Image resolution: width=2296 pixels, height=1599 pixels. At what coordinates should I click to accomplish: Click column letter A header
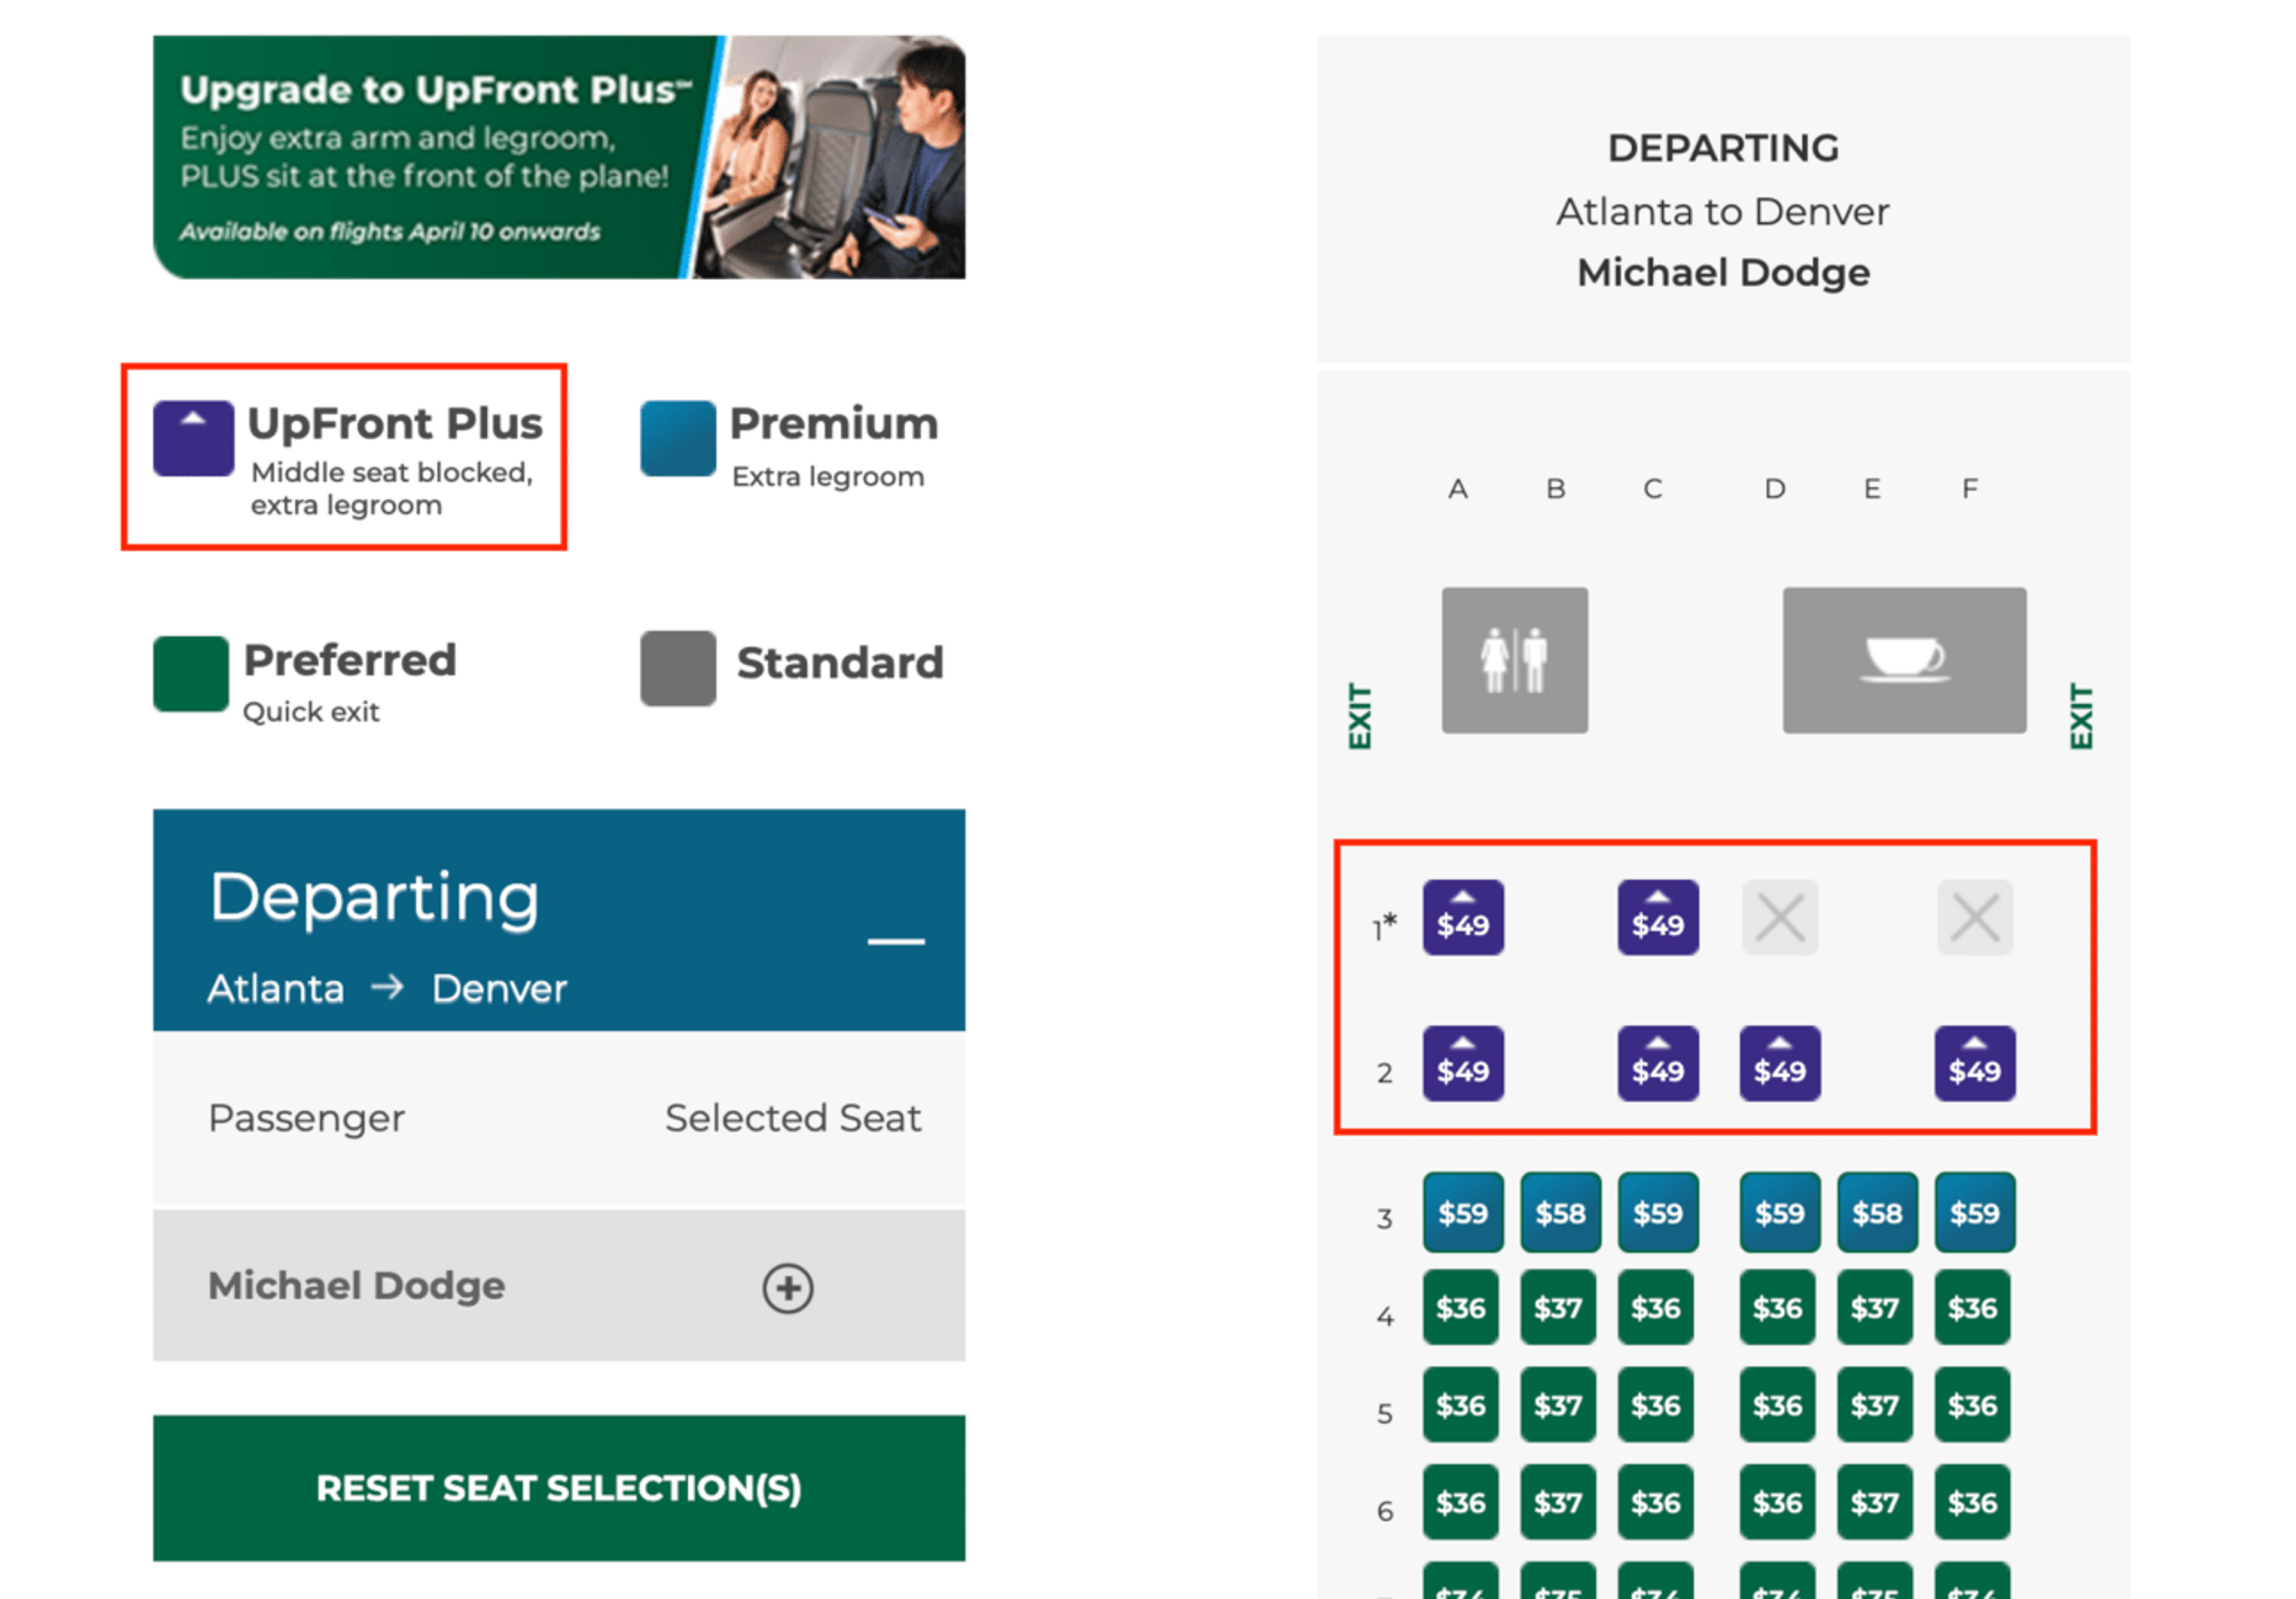coord(1458,489)
